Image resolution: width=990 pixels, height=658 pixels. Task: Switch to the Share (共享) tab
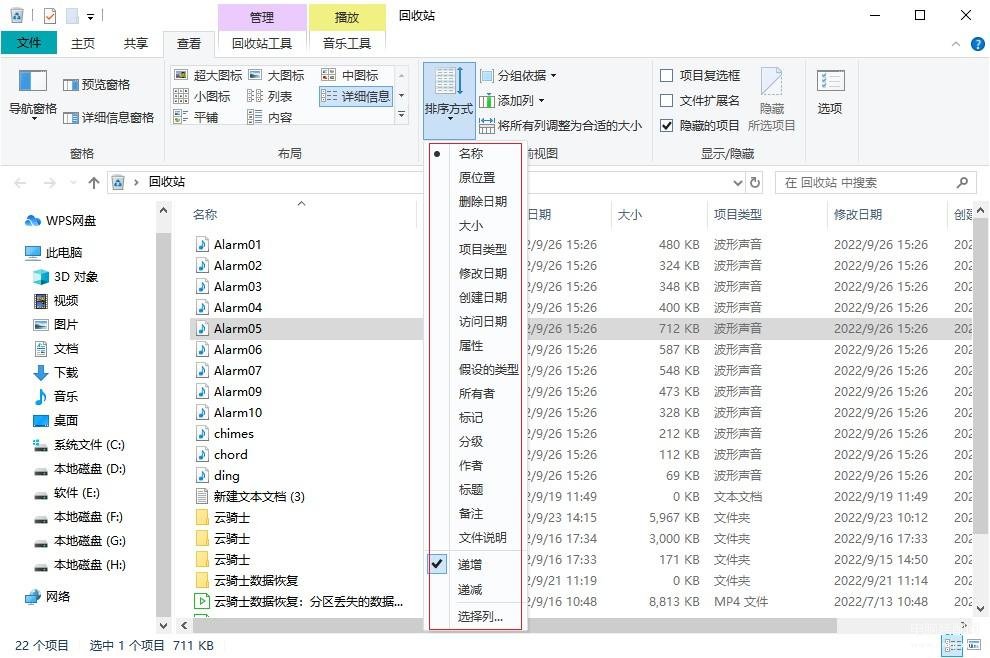136,43
